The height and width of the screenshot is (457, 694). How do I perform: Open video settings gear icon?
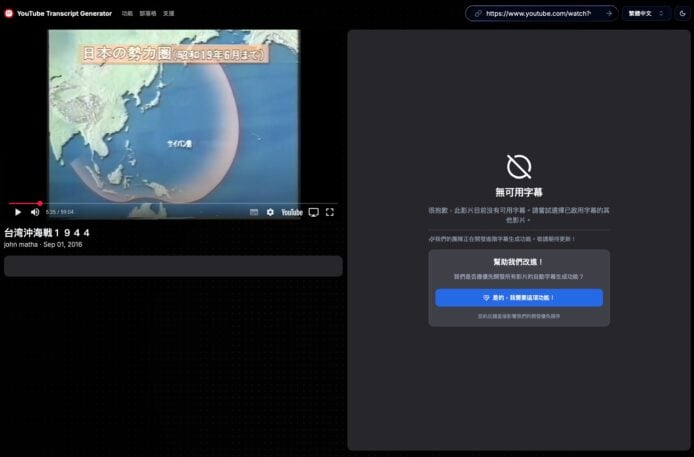(x=270, y=212)
